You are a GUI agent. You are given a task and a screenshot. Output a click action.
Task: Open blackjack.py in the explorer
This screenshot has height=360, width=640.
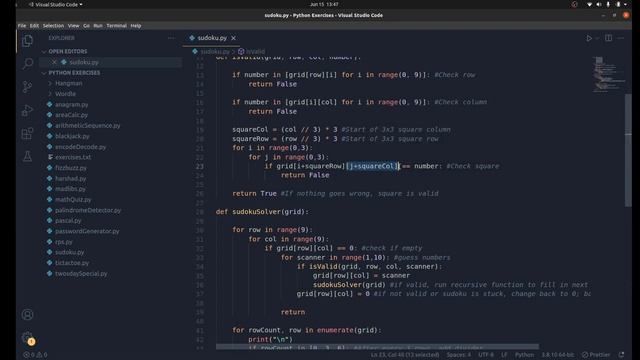click(x=72, y=136)
